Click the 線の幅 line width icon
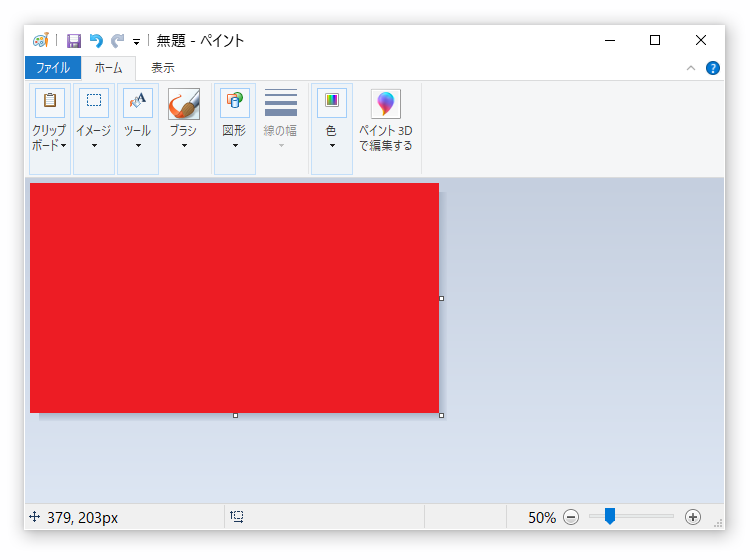Image resolution: width=750 pixels, height=560 pixels. [x=281, y=102]
